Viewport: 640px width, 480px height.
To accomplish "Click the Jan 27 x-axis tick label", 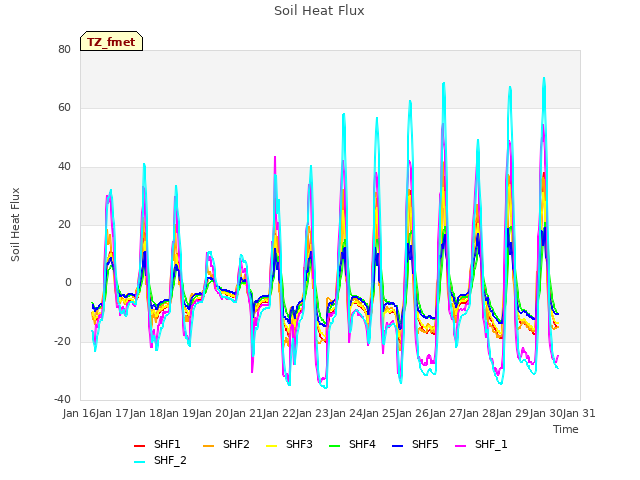I will coord(446,413).
